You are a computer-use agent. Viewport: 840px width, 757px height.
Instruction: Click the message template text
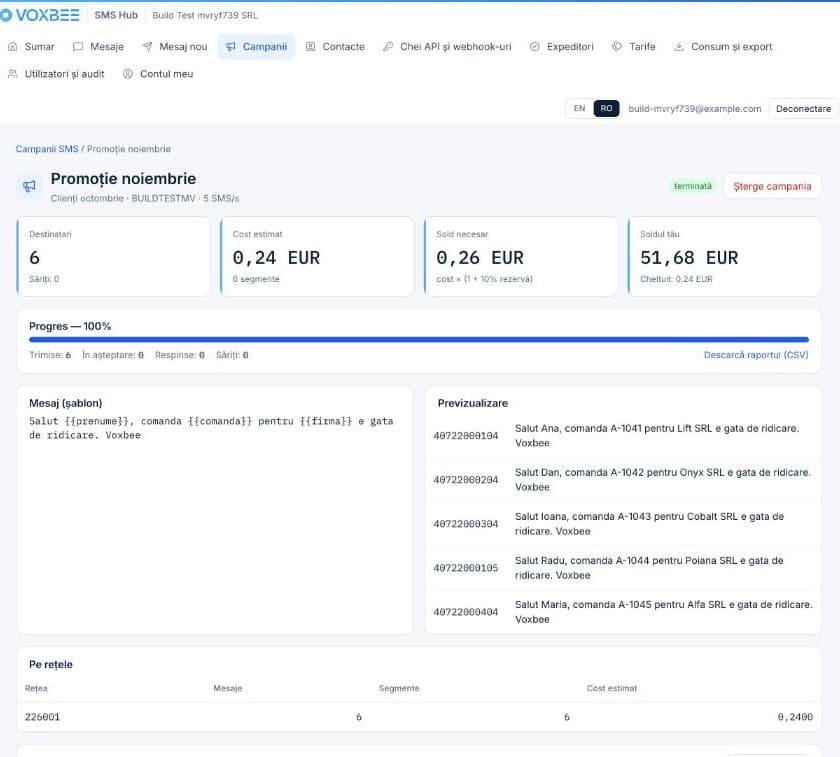[x=211, y=428]
